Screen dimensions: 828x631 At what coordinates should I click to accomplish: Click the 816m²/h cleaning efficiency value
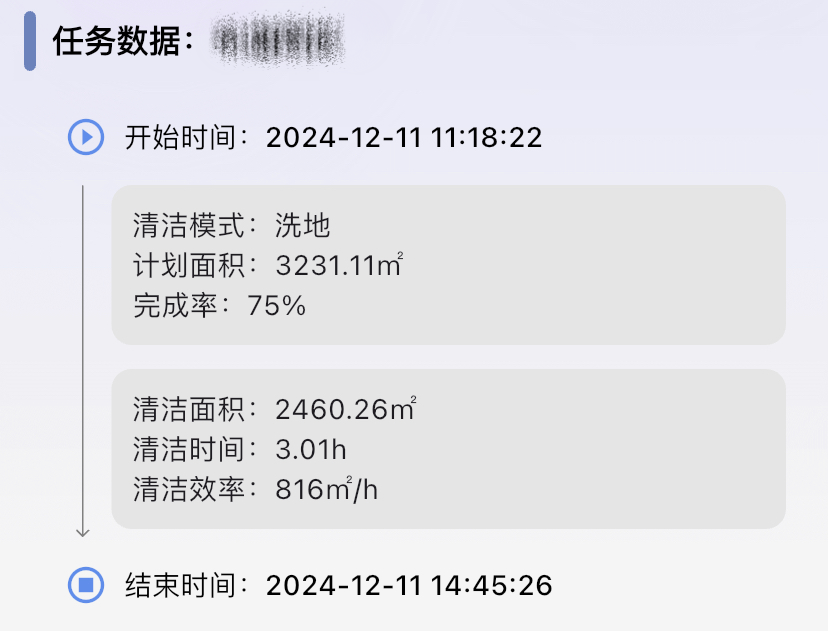pyautogui.click(x=327, y=489)
